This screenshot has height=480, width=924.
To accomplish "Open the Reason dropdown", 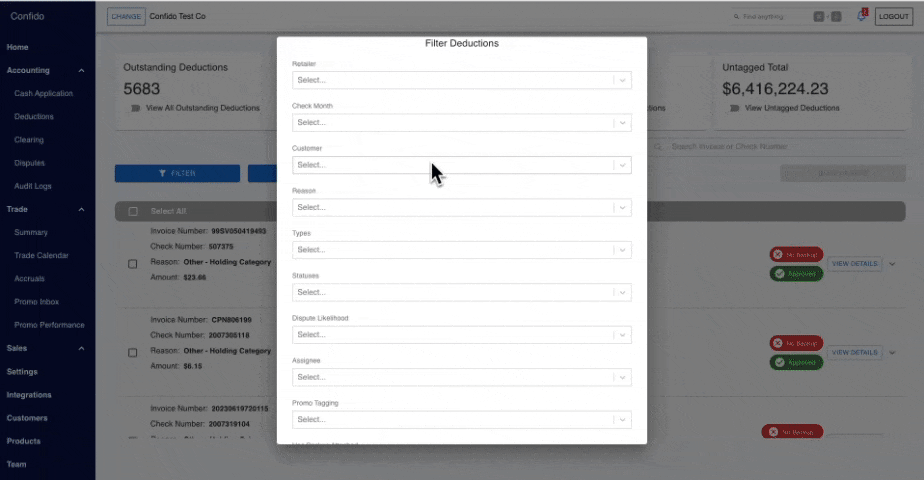I will 461,207.
